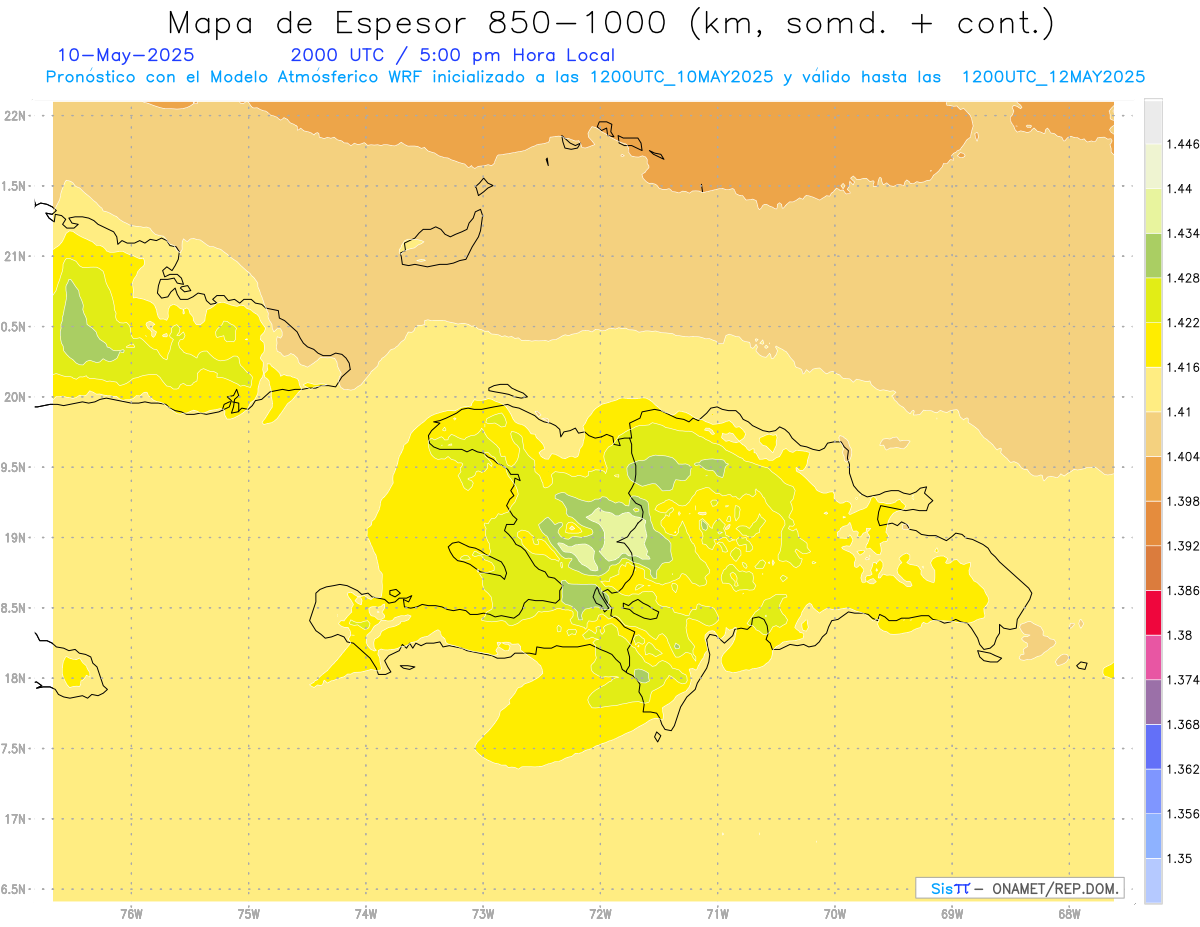Click the light gray topmost legend swatch above 1.446

click(x=1153, y=122)
